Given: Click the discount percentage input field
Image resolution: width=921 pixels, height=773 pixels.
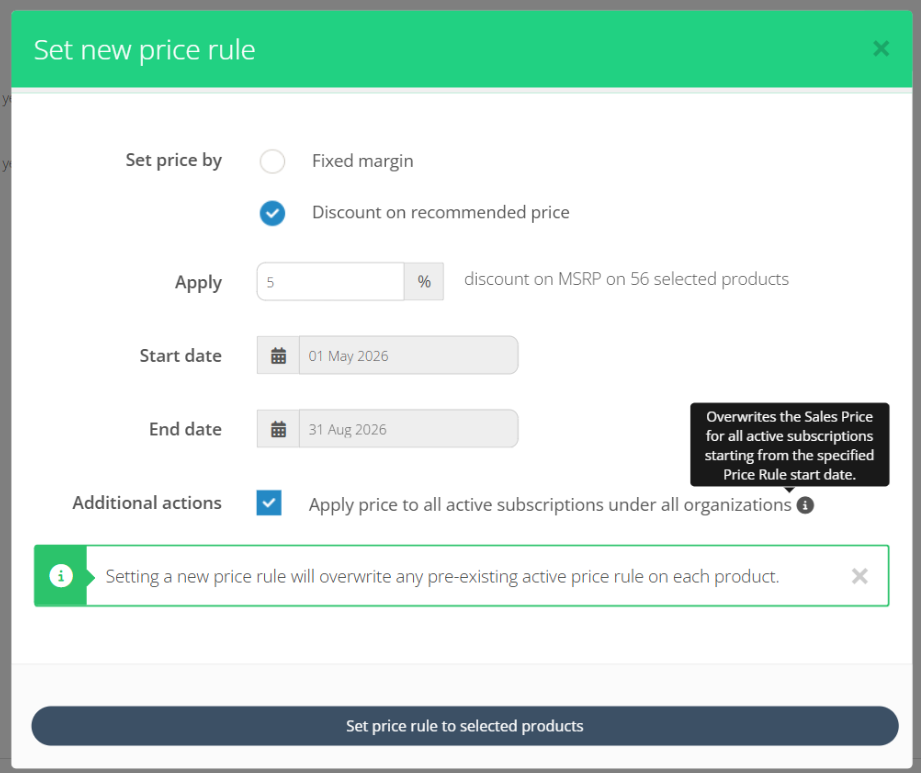Looking at the screenshot, I should 330,282.
